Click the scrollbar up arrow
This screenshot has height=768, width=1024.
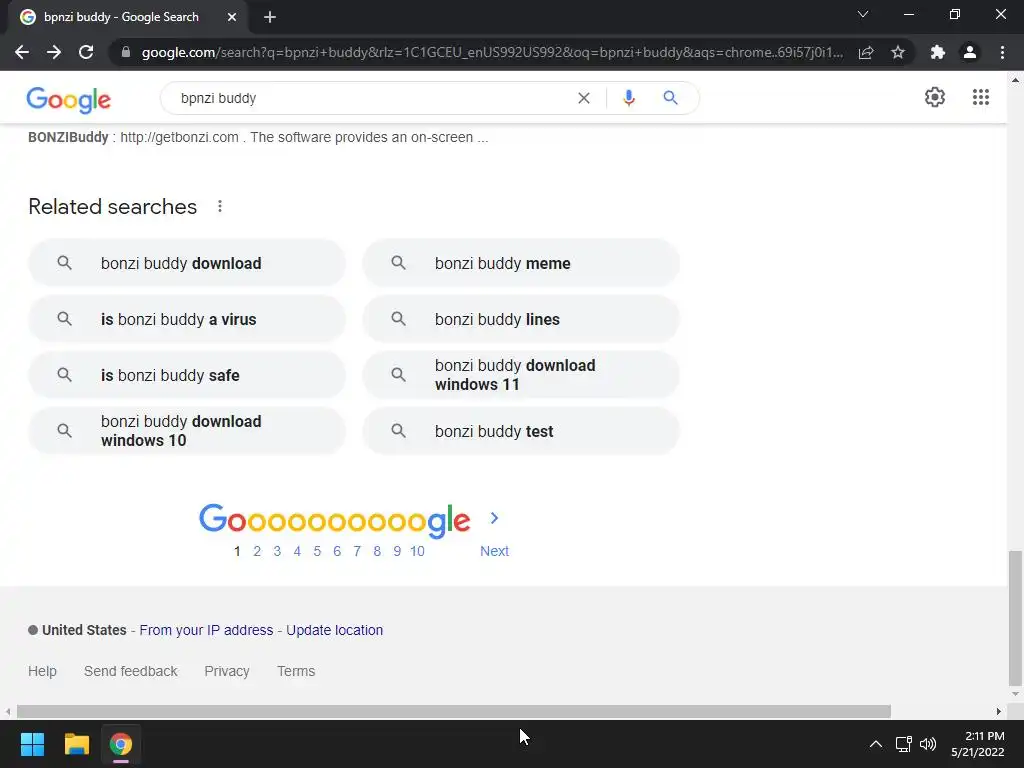(x=1015, y=80)
